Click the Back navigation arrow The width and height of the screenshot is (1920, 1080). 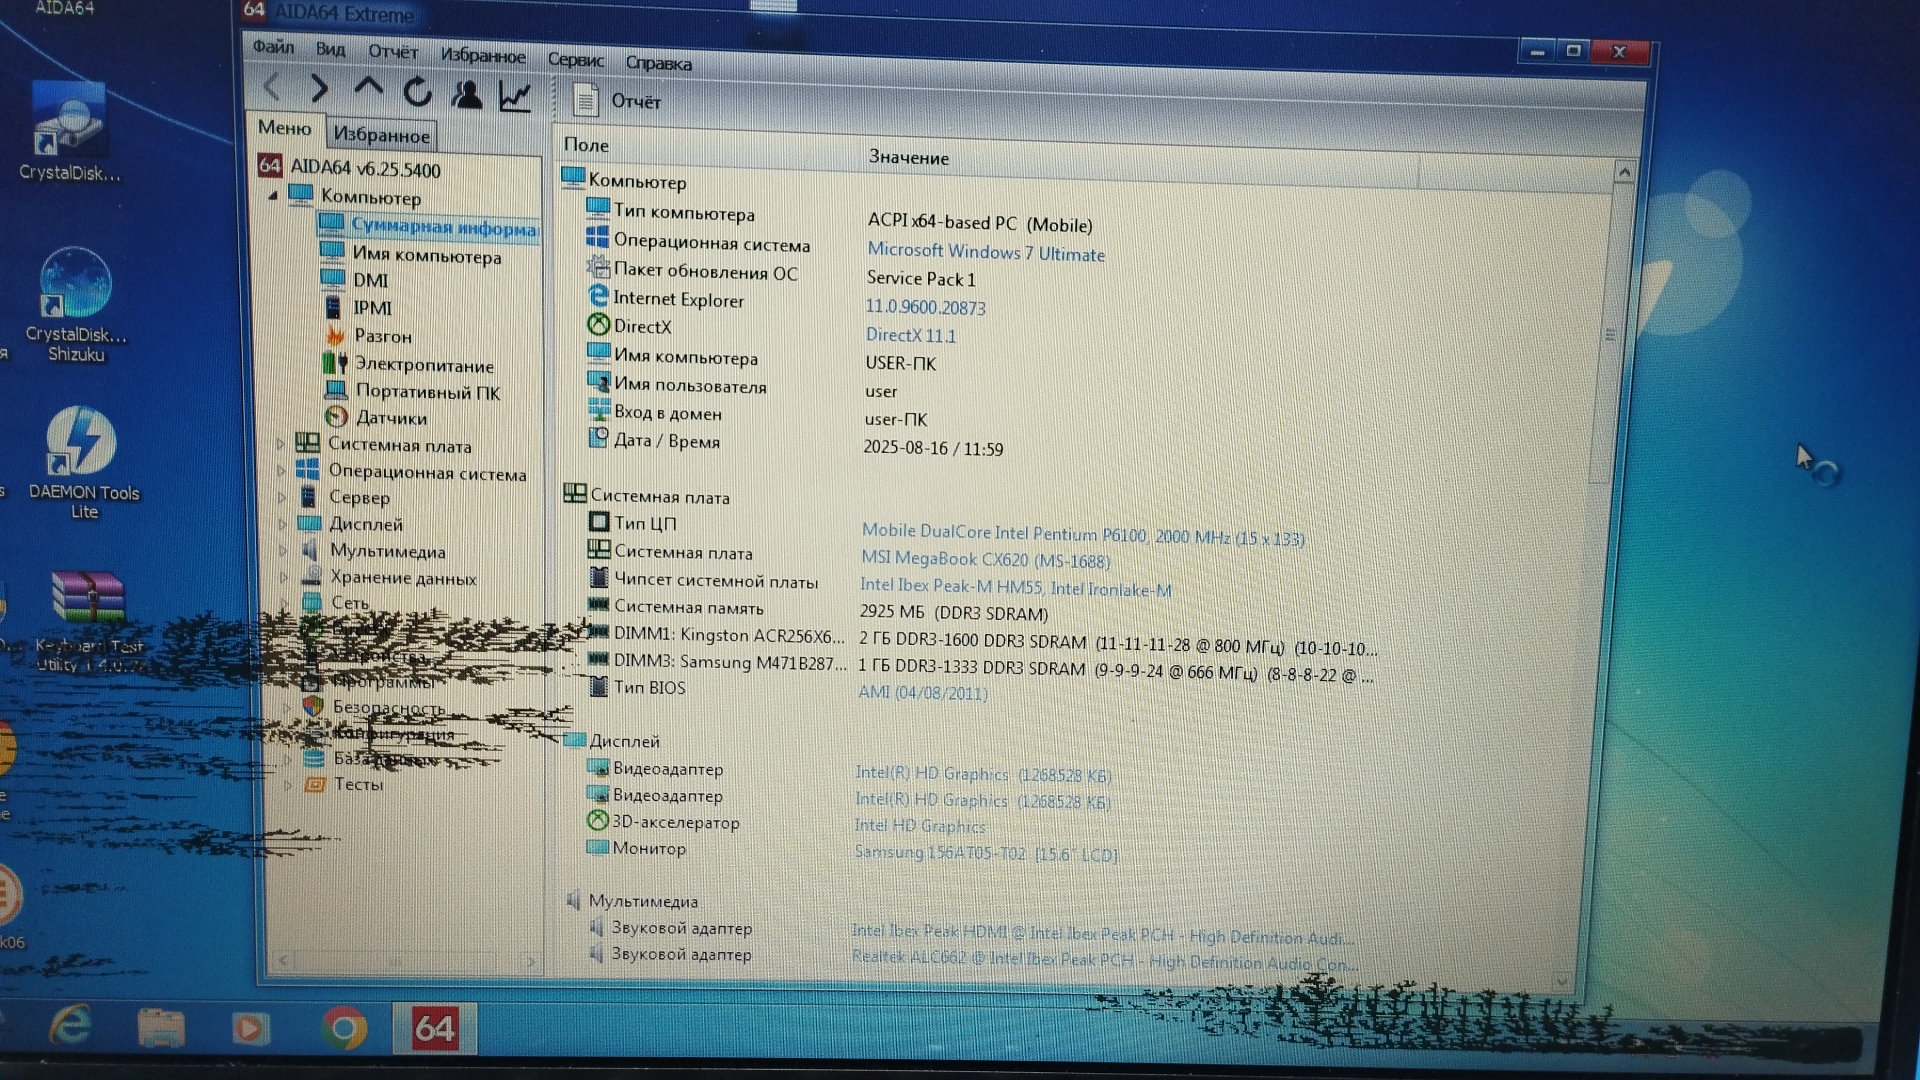(272, 88)
